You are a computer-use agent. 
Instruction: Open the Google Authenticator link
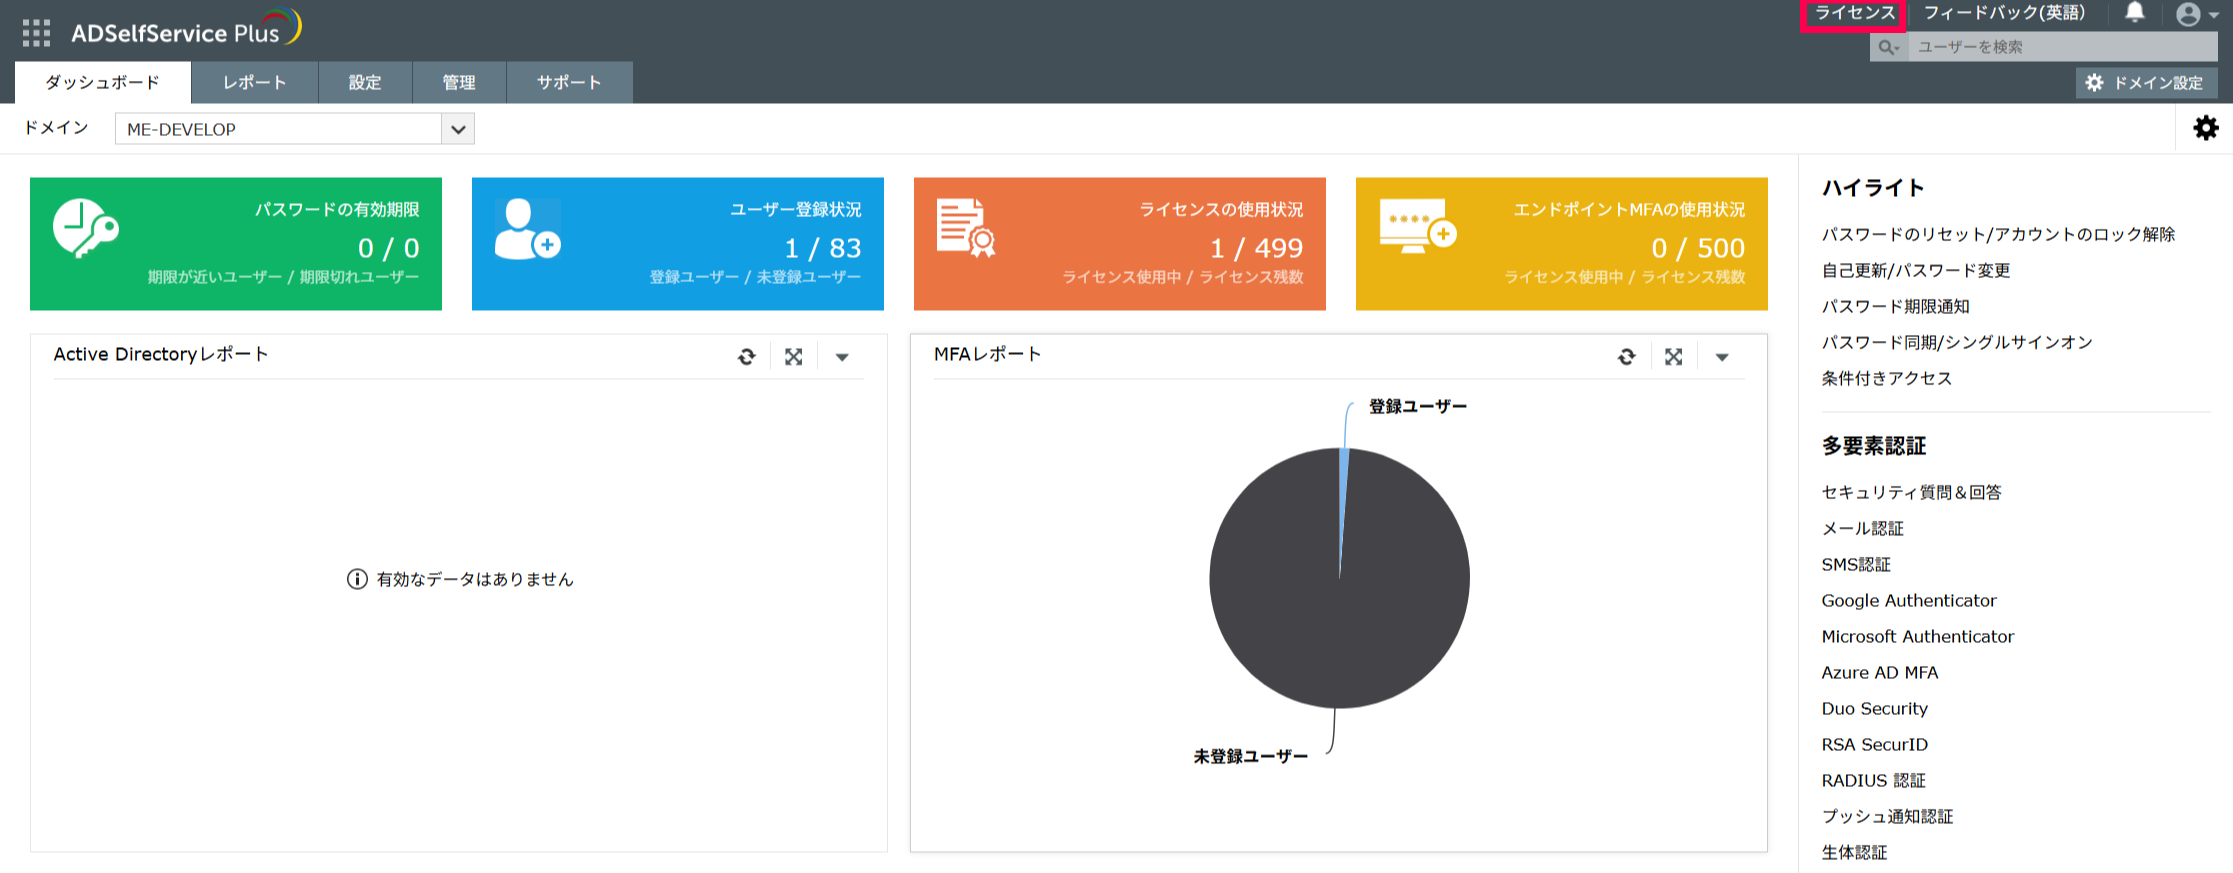1908,600
